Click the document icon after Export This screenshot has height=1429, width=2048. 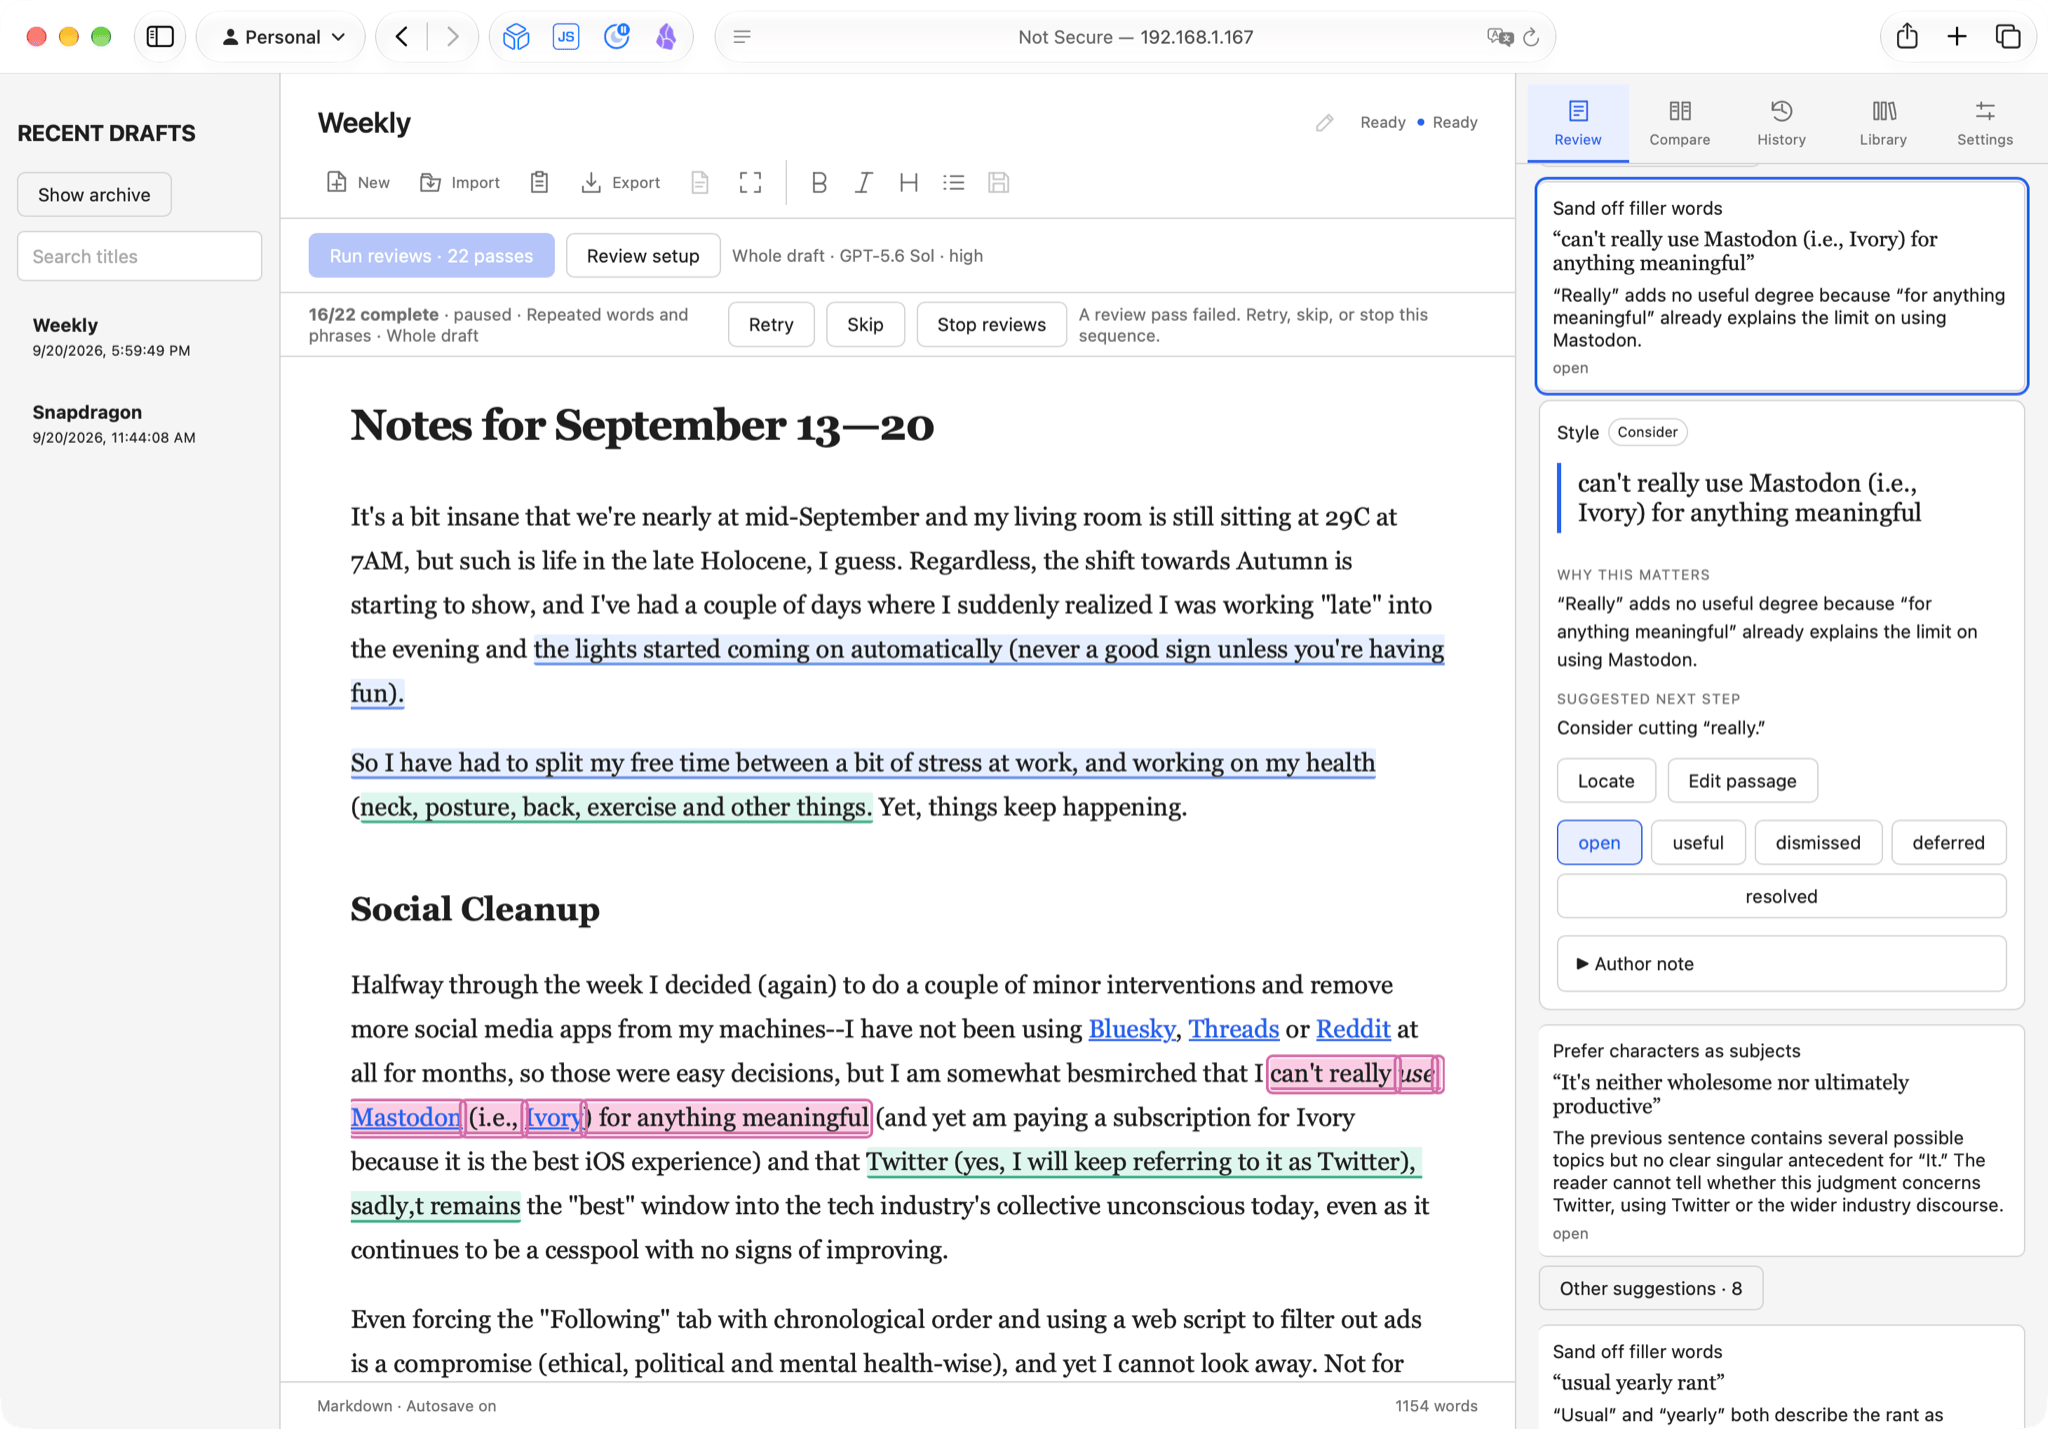pyautogui.click(x=700, y=182)
